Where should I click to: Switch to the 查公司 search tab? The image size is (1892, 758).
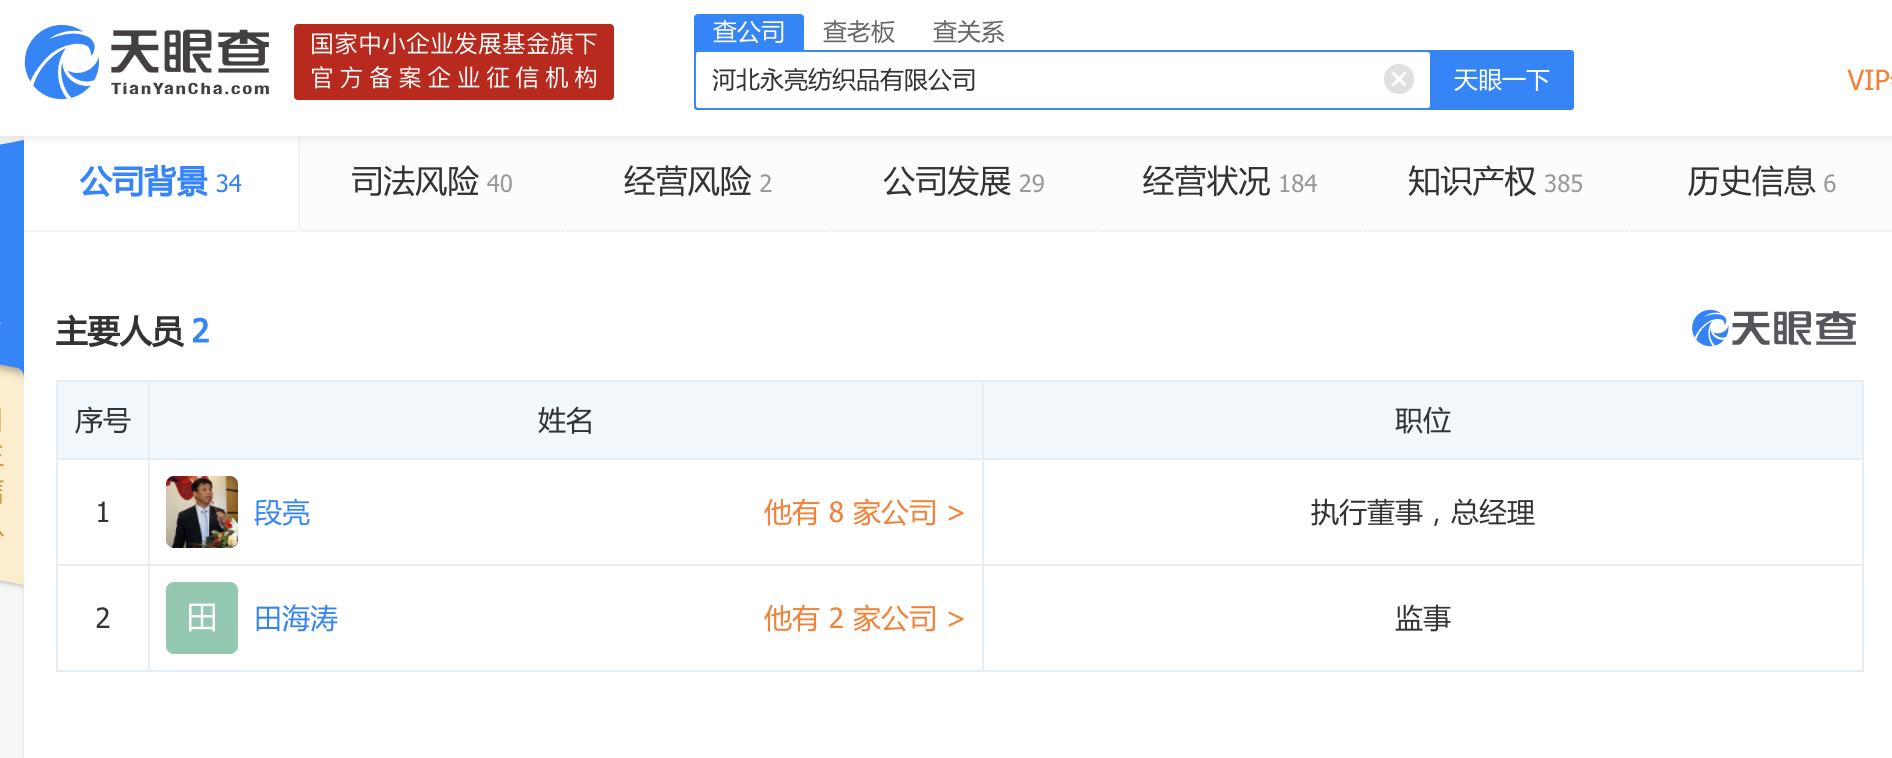coord(749,32)
